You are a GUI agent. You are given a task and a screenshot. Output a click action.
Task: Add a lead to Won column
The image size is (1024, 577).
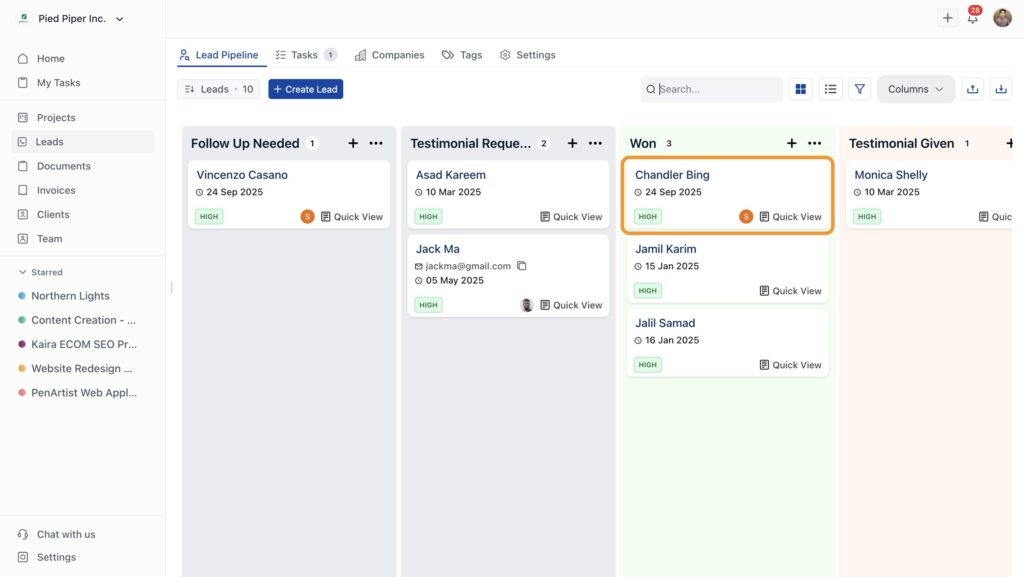click(791, 144)
